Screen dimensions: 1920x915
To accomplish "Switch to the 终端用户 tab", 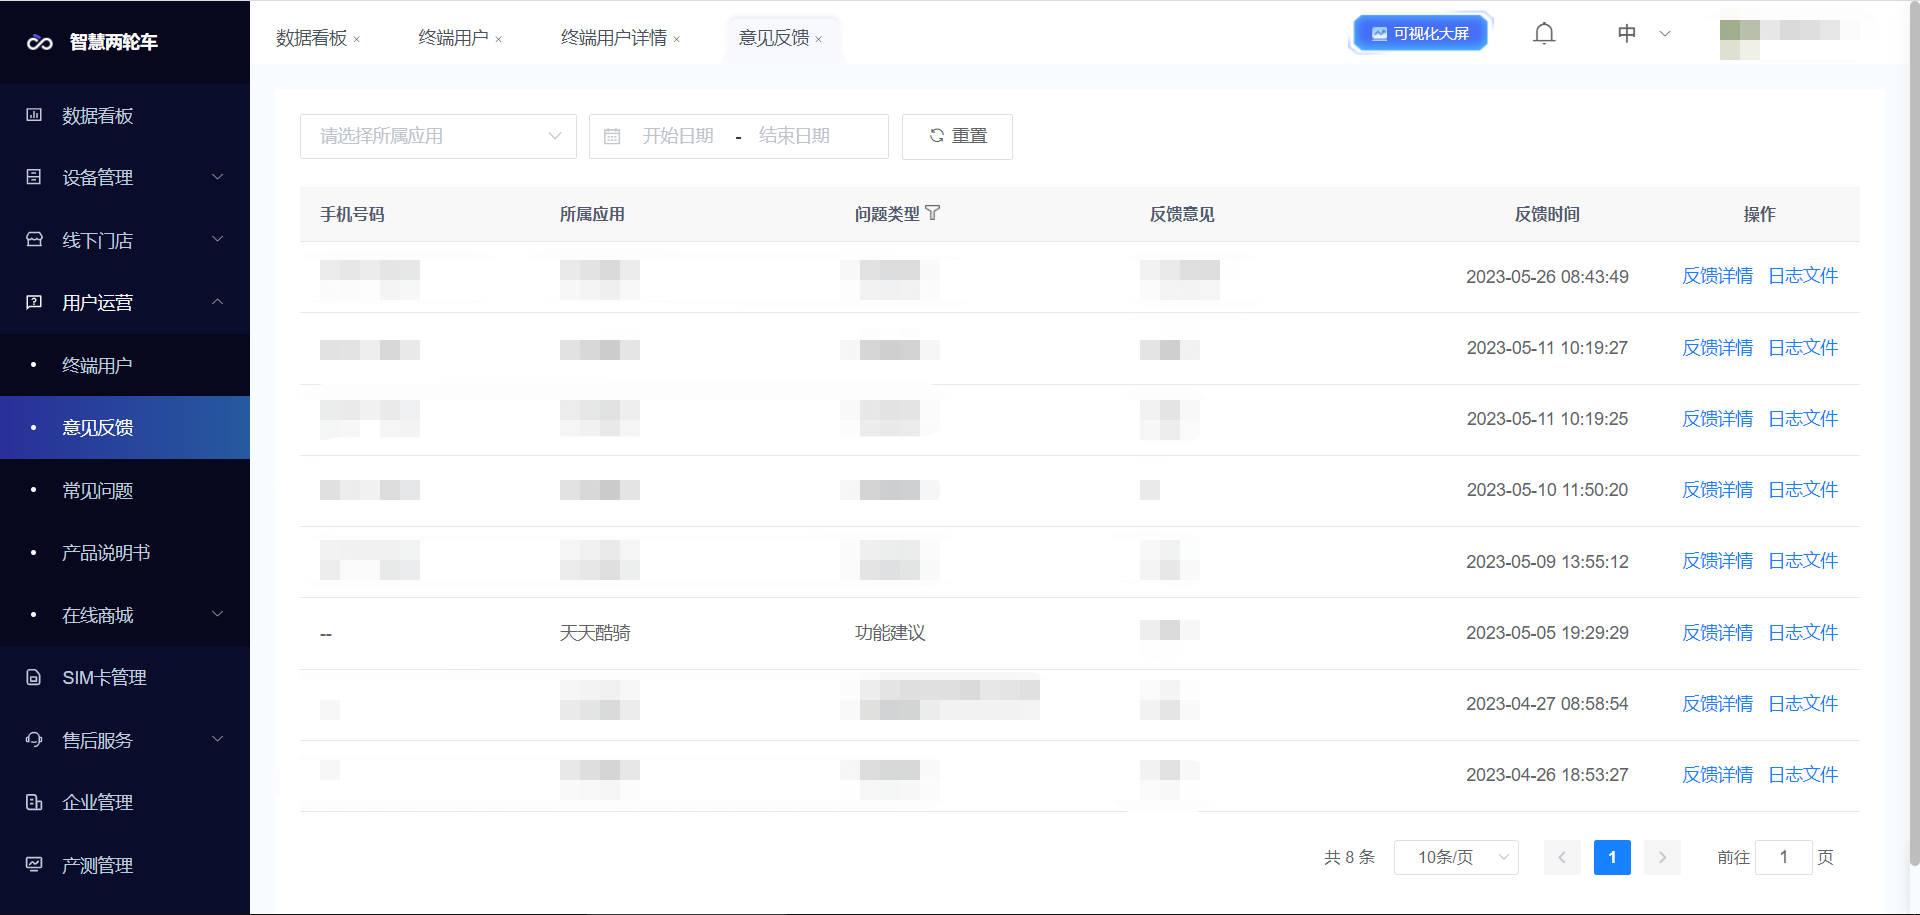I will [x=453, y=38].
